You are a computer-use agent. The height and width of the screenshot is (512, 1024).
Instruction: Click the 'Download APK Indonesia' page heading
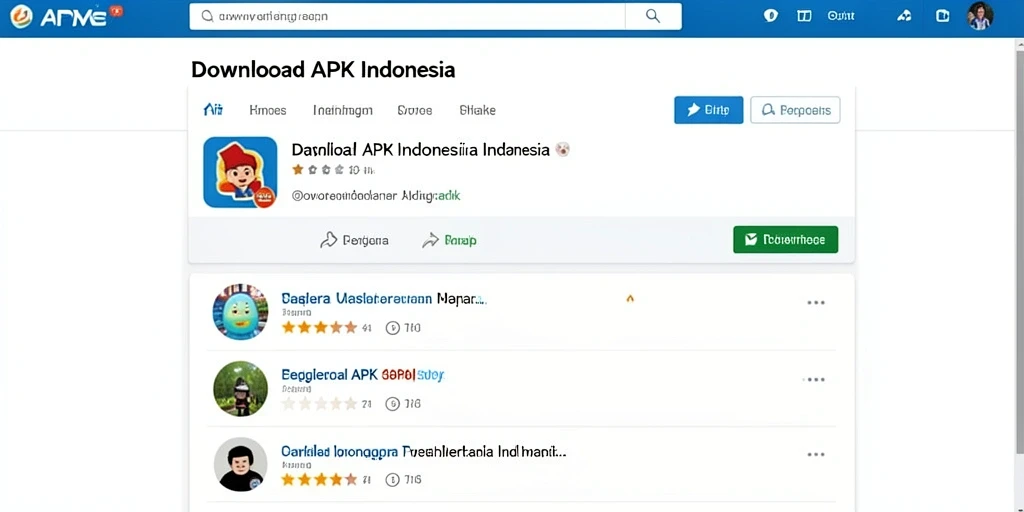click(323, 69)
